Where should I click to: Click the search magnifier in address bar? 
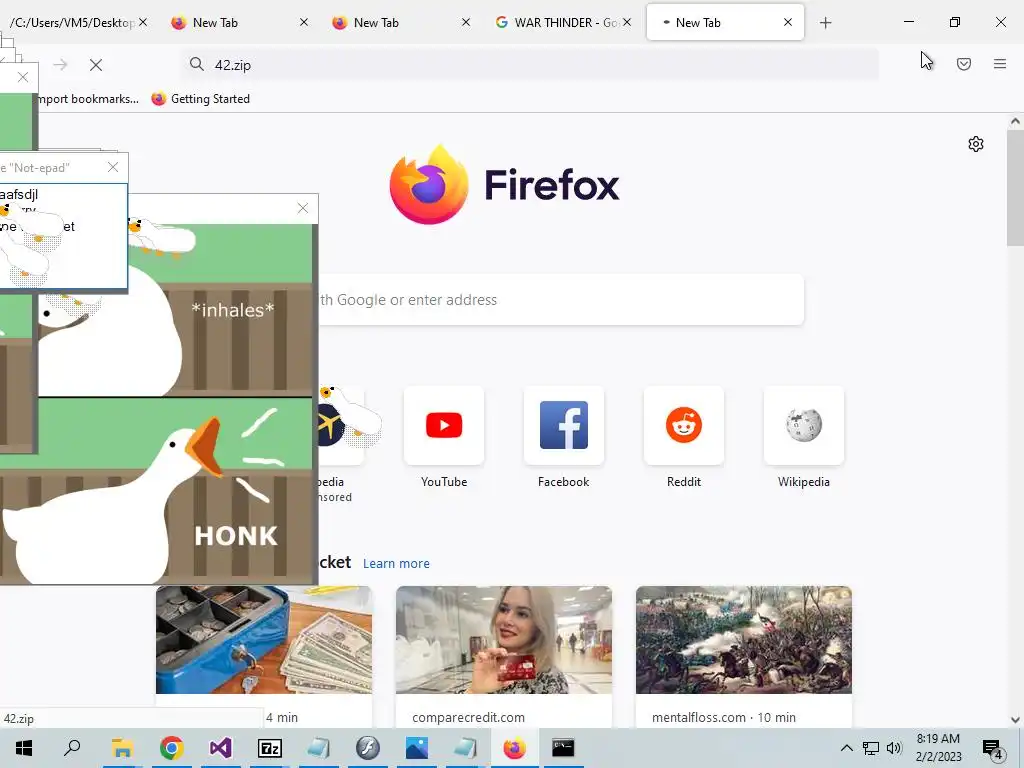click(x=197, y=64)
